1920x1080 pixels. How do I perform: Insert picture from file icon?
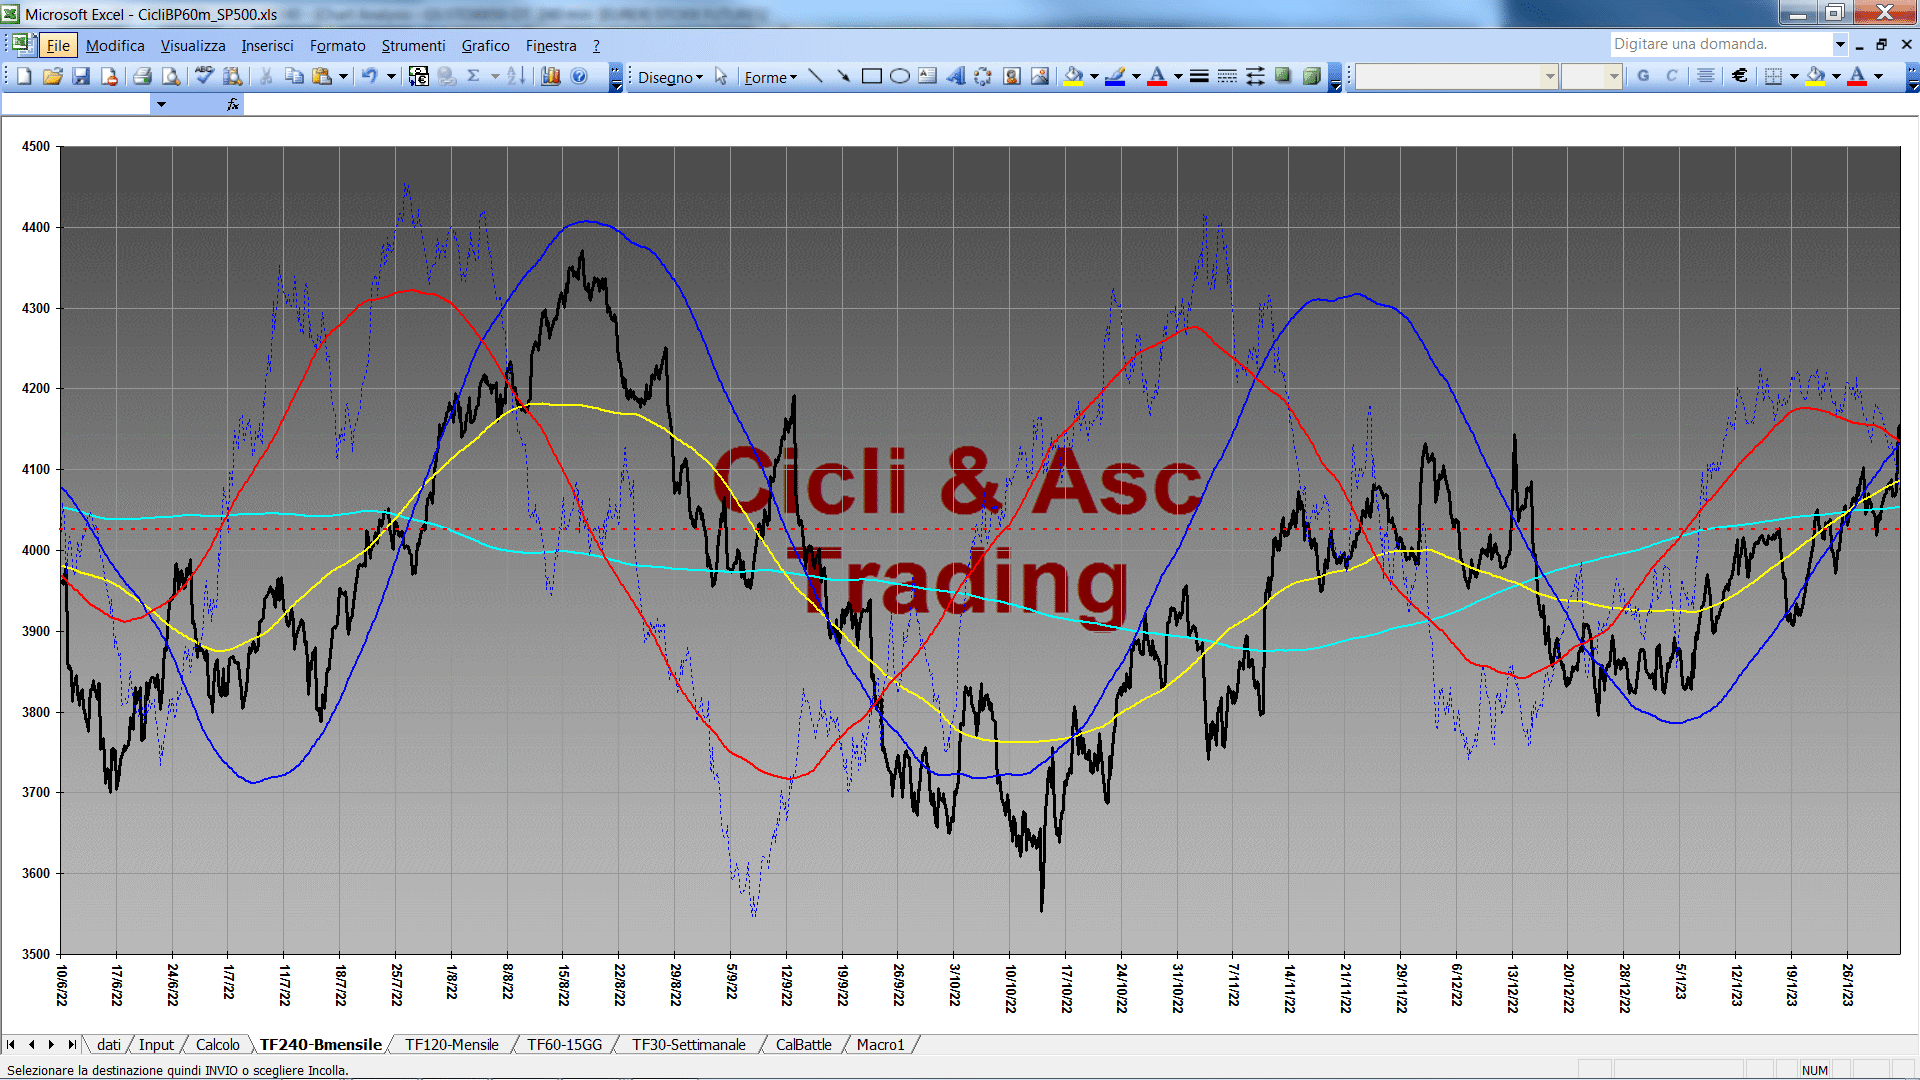1039,76
